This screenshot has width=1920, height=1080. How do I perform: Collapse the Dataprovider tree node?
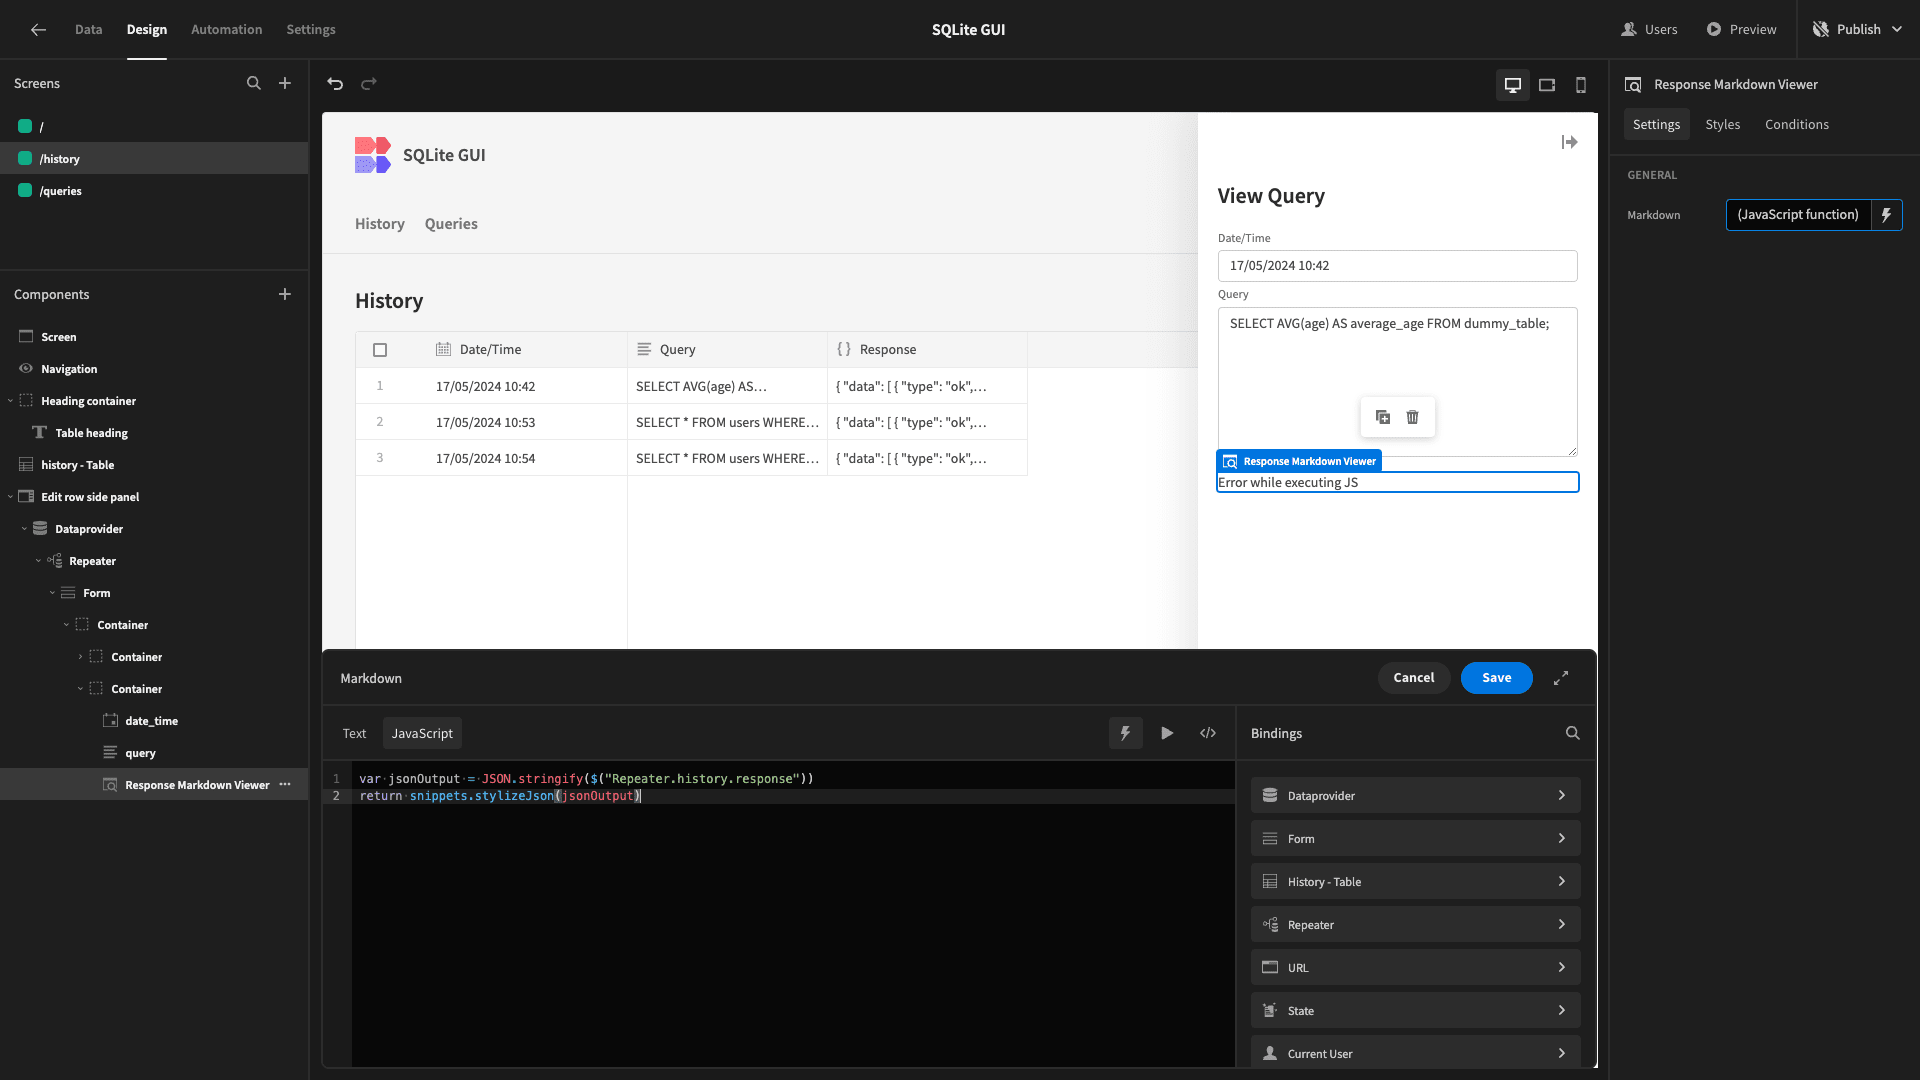point(24,529)
